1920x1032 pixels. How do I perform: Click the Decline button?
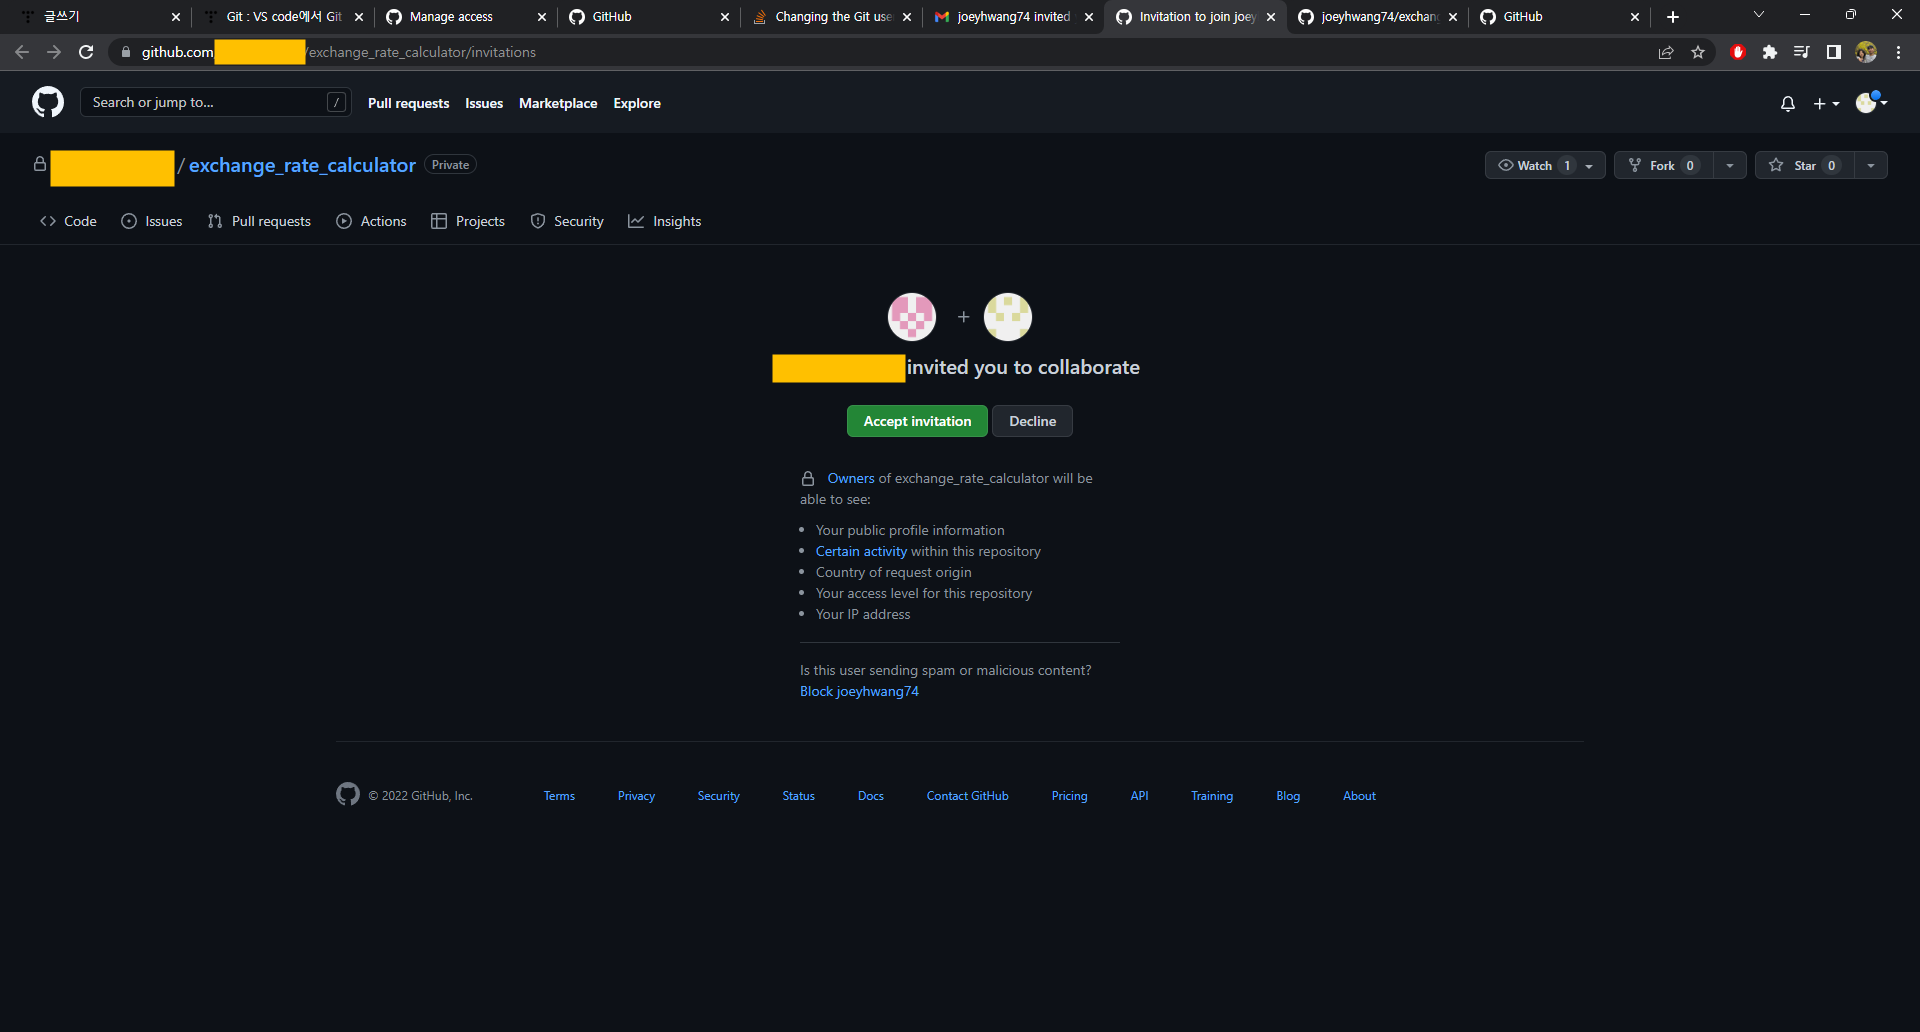coord(1032,421)
